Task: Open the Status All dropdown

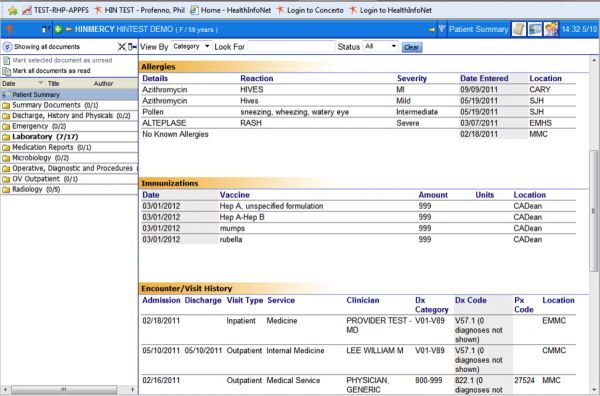Action: click(380, 47)
